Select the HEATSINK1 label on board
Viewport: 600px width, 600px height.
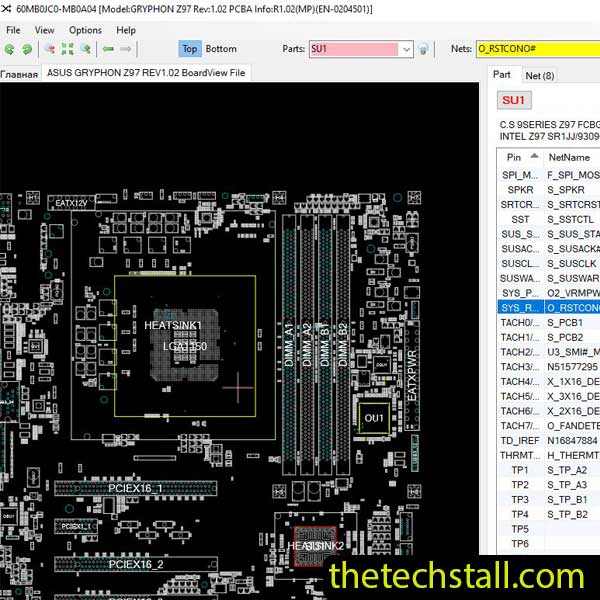coord(173,325)
